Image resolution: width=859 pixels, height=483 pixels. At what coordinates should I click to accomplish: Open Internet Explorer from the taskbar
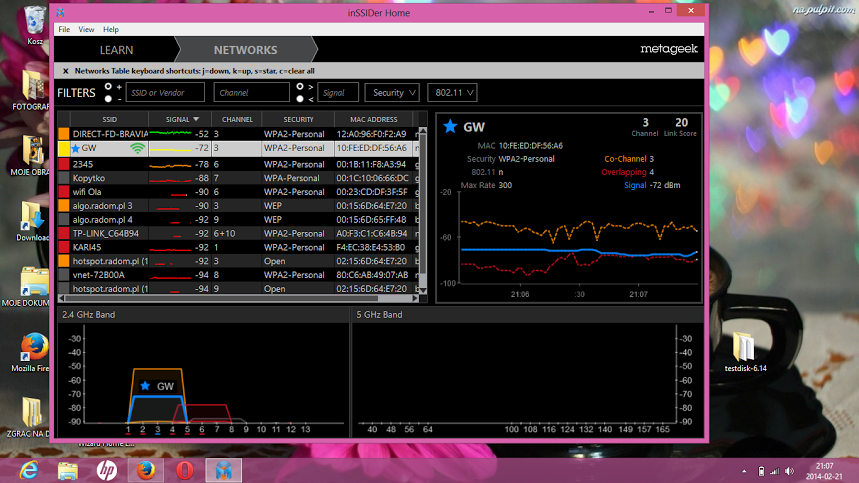click(28, 470)
